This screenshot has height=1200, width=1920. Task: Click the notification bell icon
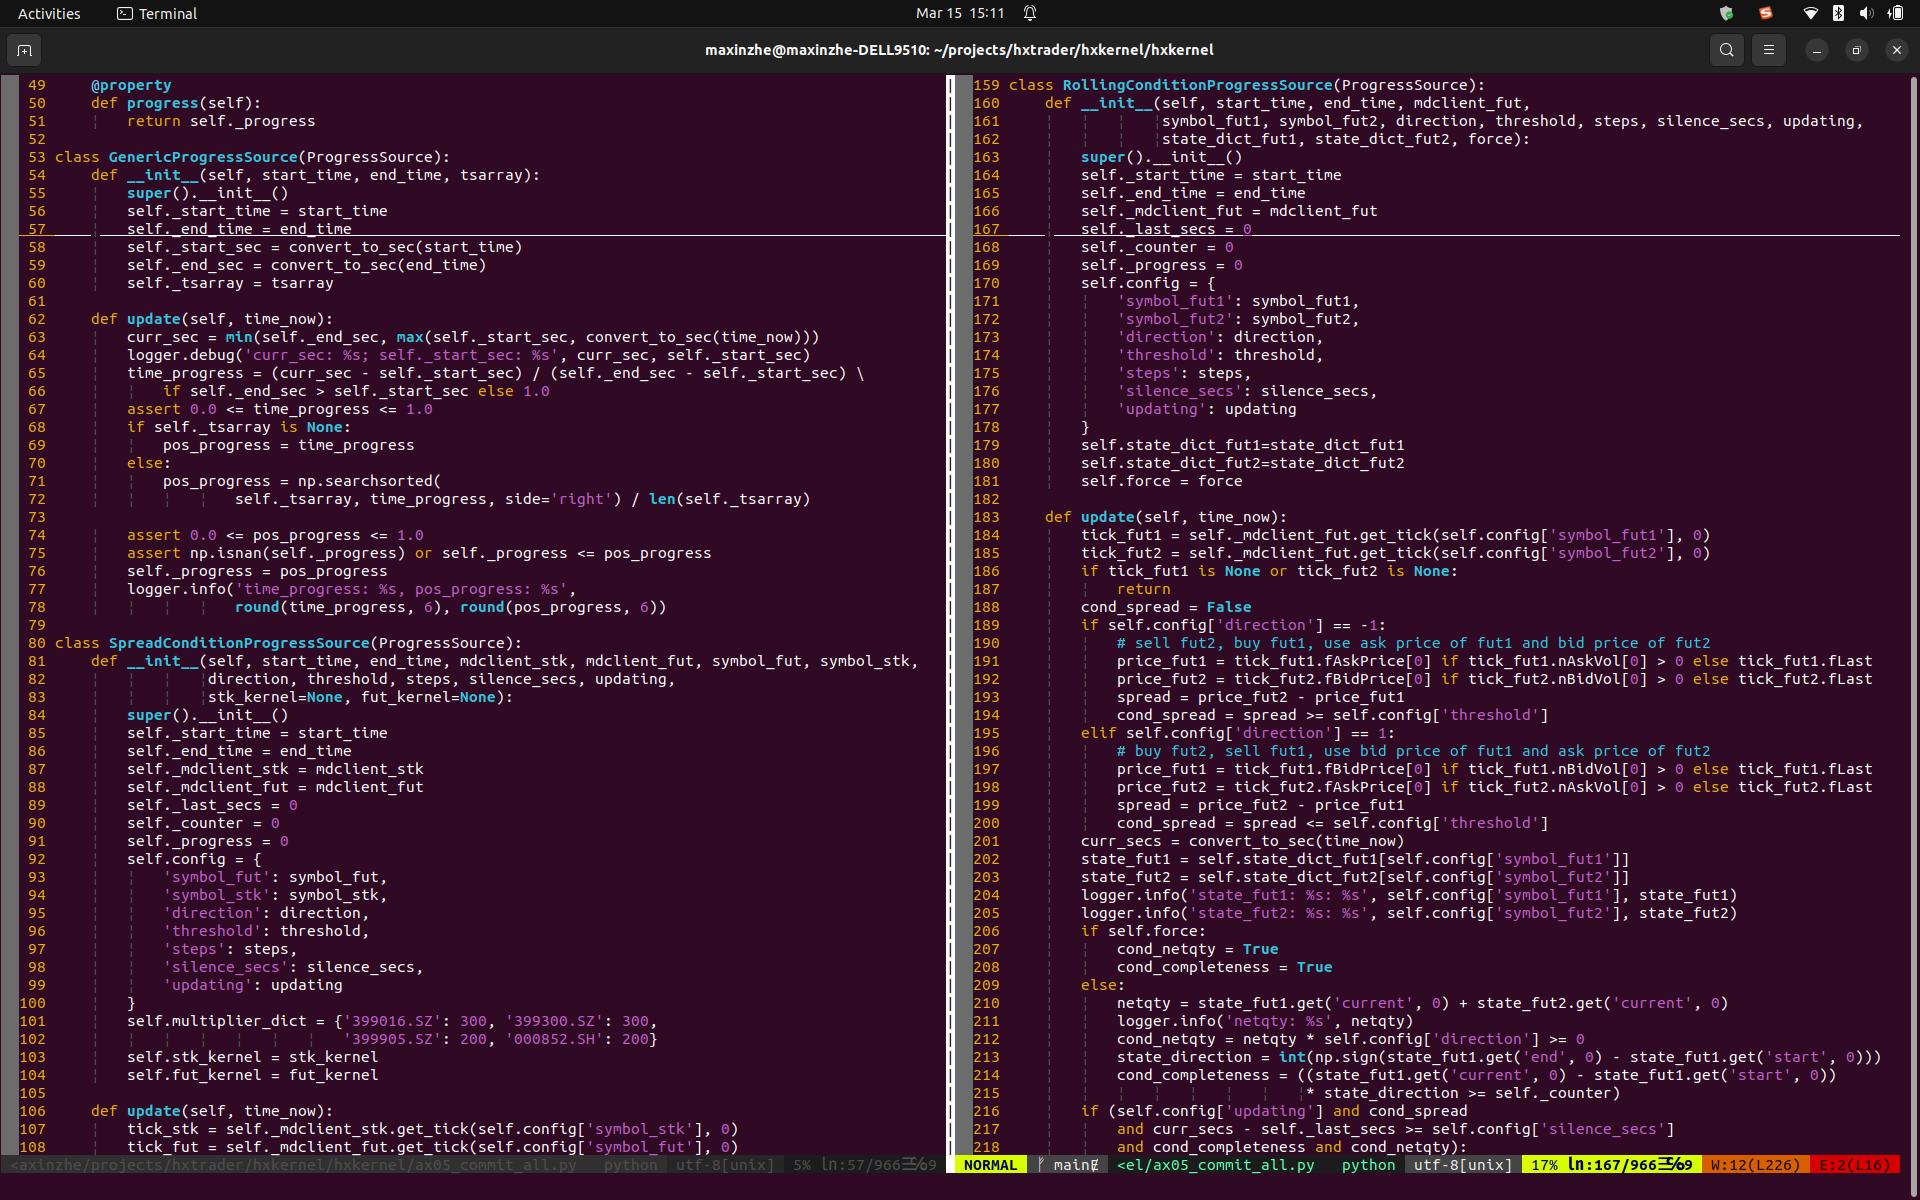click(1030, 13)
